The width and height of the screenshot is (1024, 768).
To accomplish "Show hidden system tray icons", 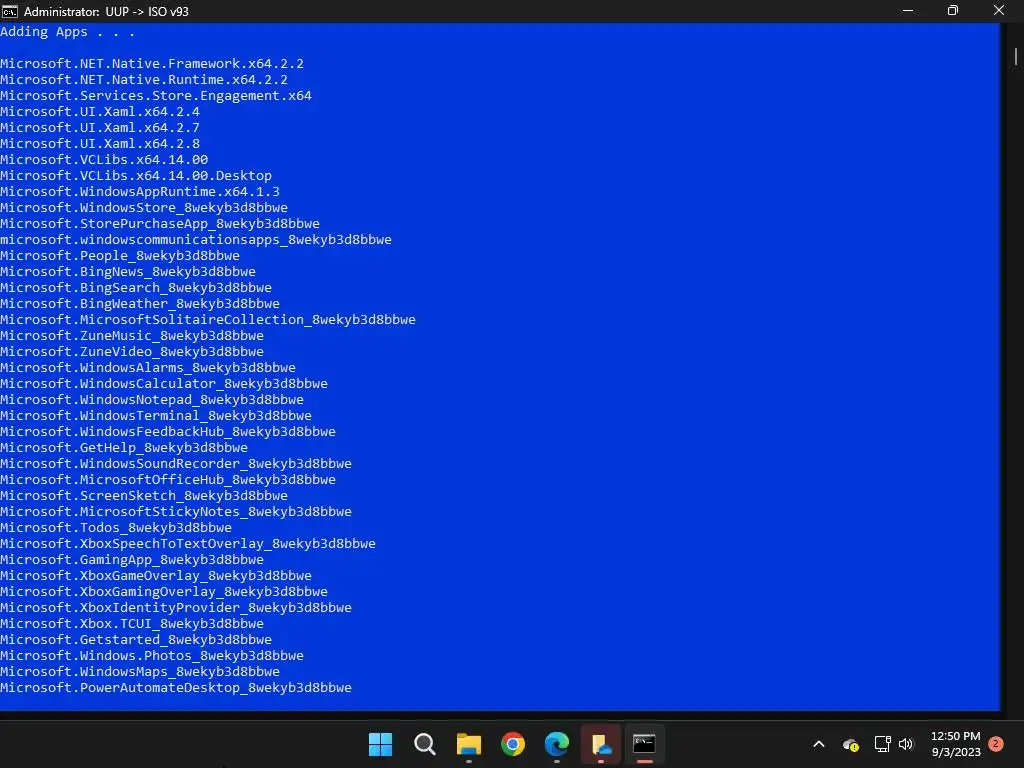I will pyautogui.click(x=819, y=744).
